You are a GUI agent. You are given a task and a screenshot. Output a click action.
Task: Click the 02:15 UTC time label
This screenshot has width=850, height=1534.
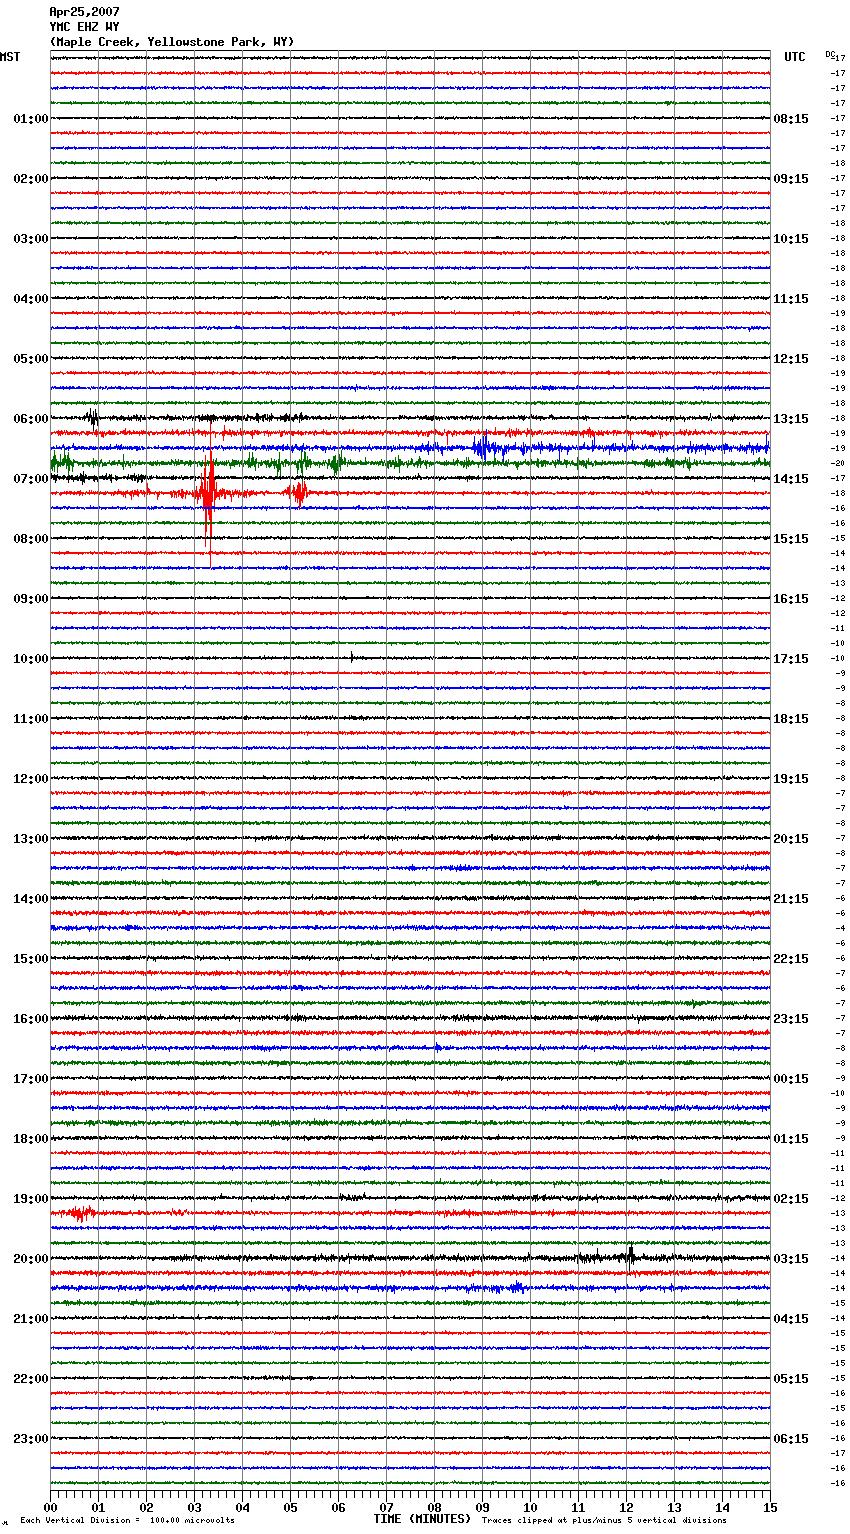click(x=791, y=1199)
